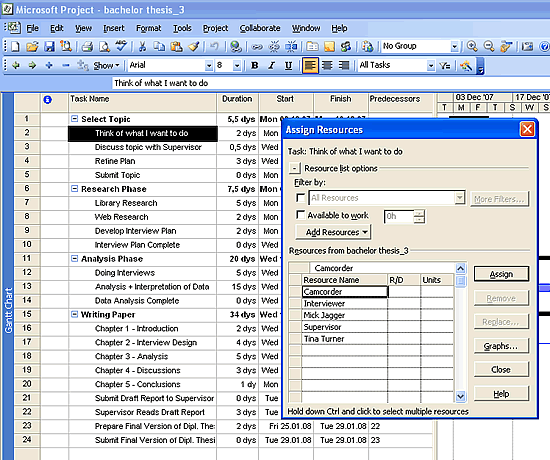The width and height of the screenshot is (550, 460).
Task: Align the text center
Action: click(x=327, y=65)
